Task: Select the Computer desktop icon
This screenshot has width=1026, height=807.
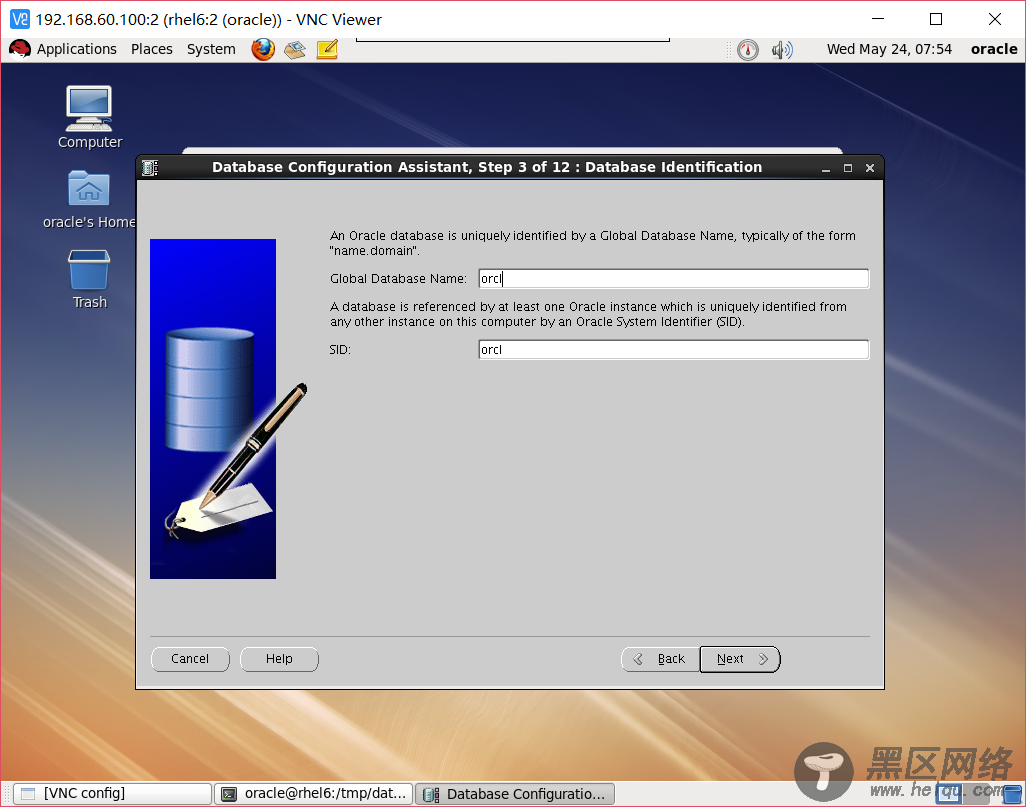Action: (x=90, y=118)
